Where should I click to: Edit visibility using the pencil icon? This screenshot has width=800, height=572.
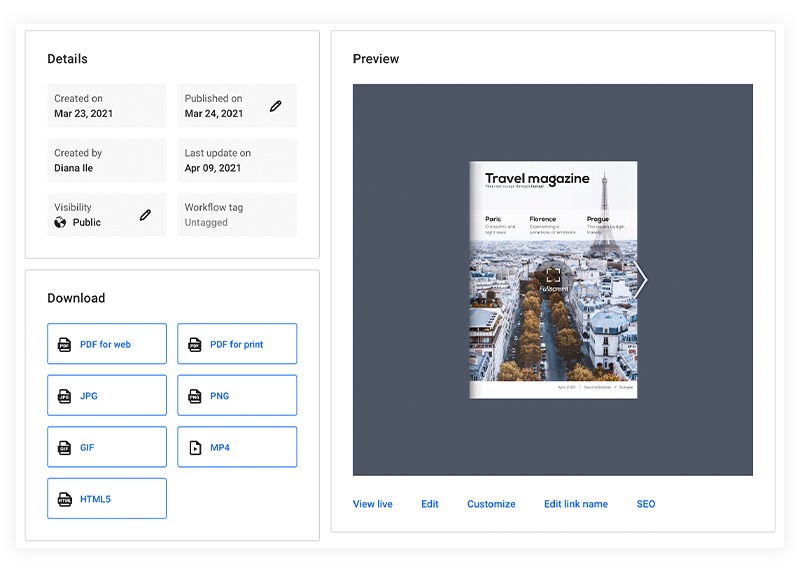point(146,214)
